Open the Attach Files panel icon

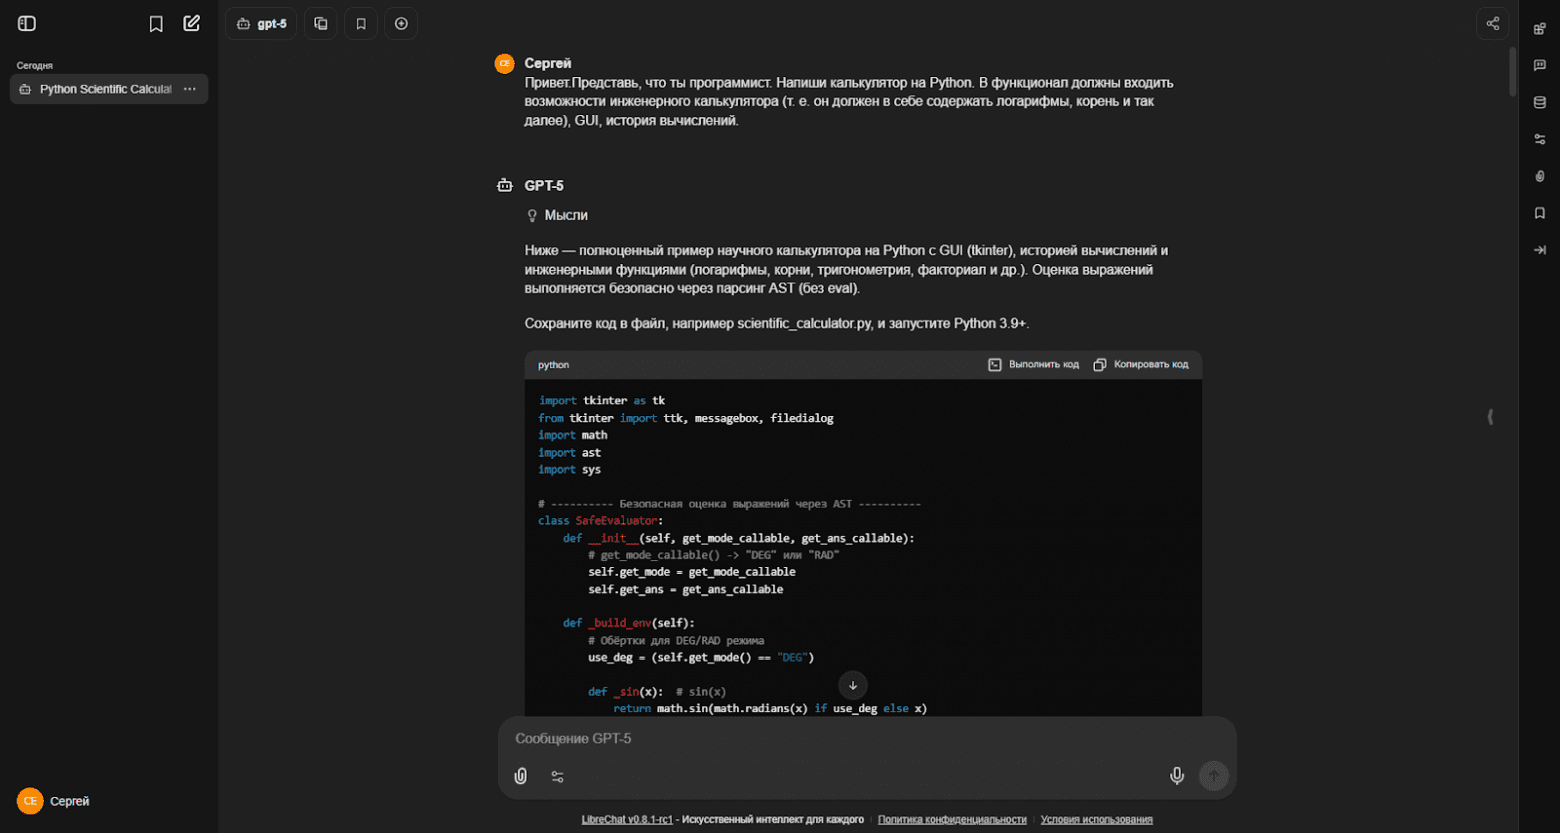(x=1539, y=175)
